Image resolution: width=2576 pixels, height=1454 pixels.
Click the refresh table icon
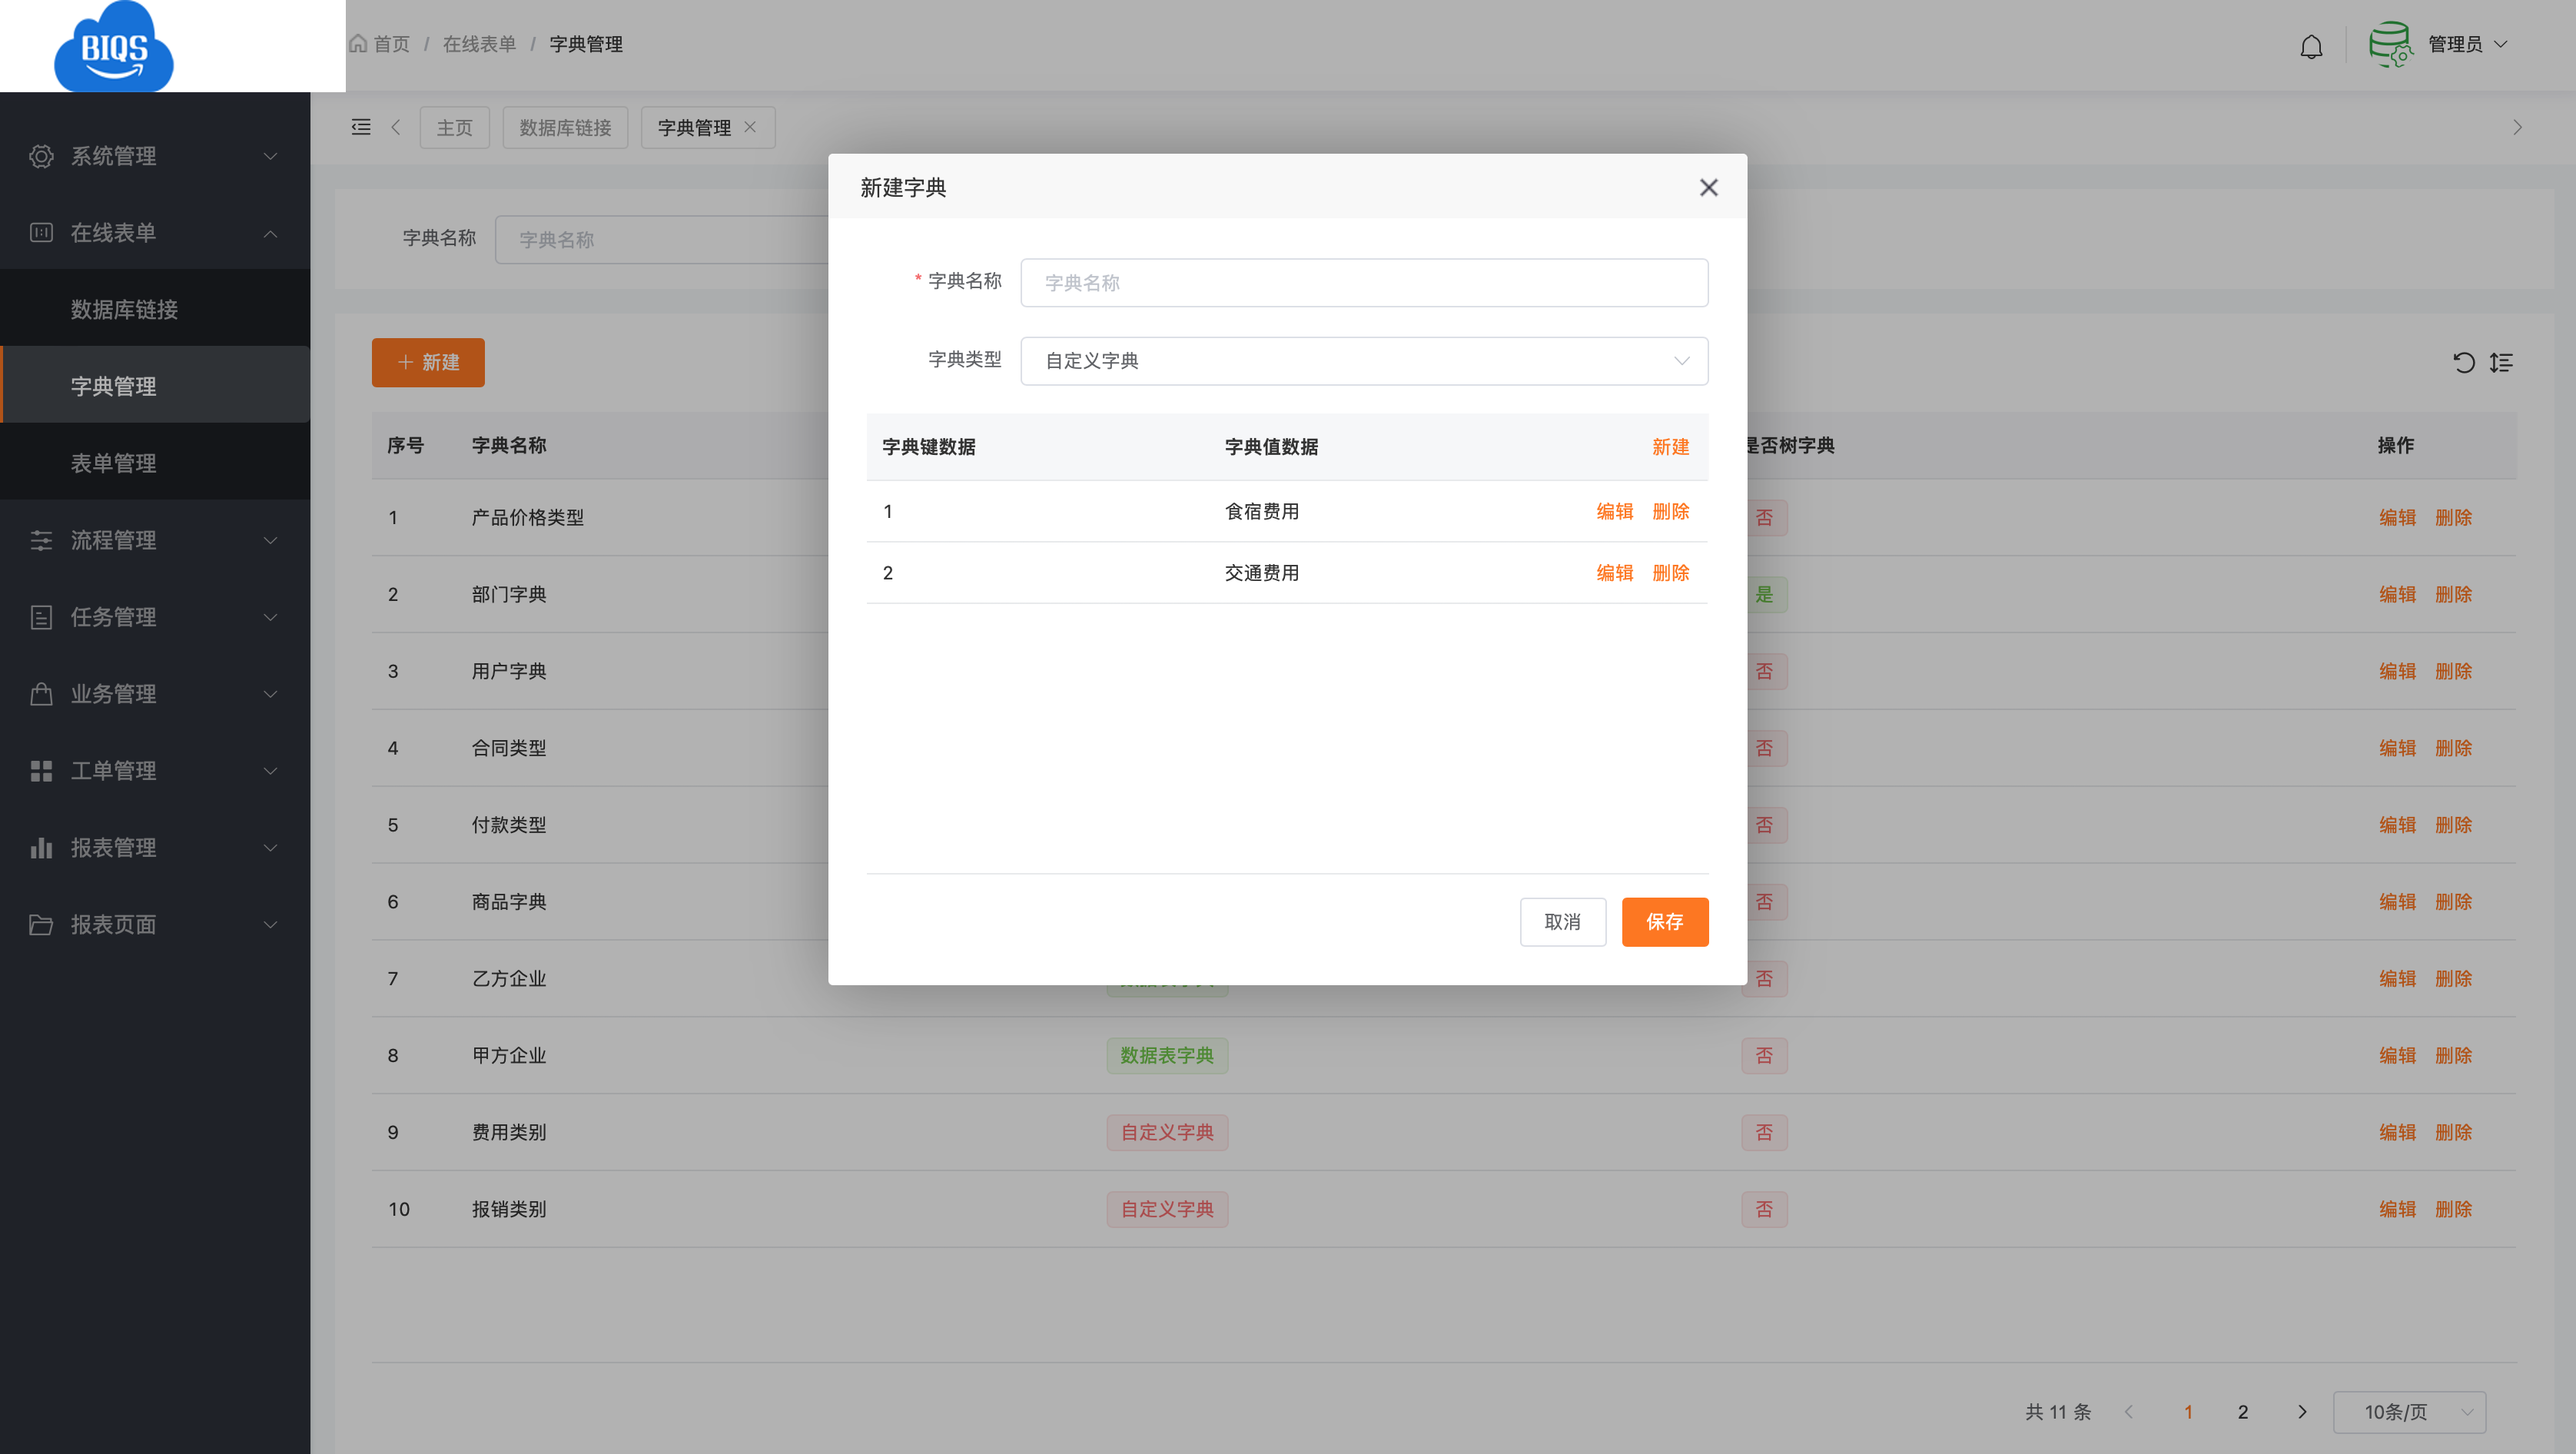click(x=2463, y=362)
